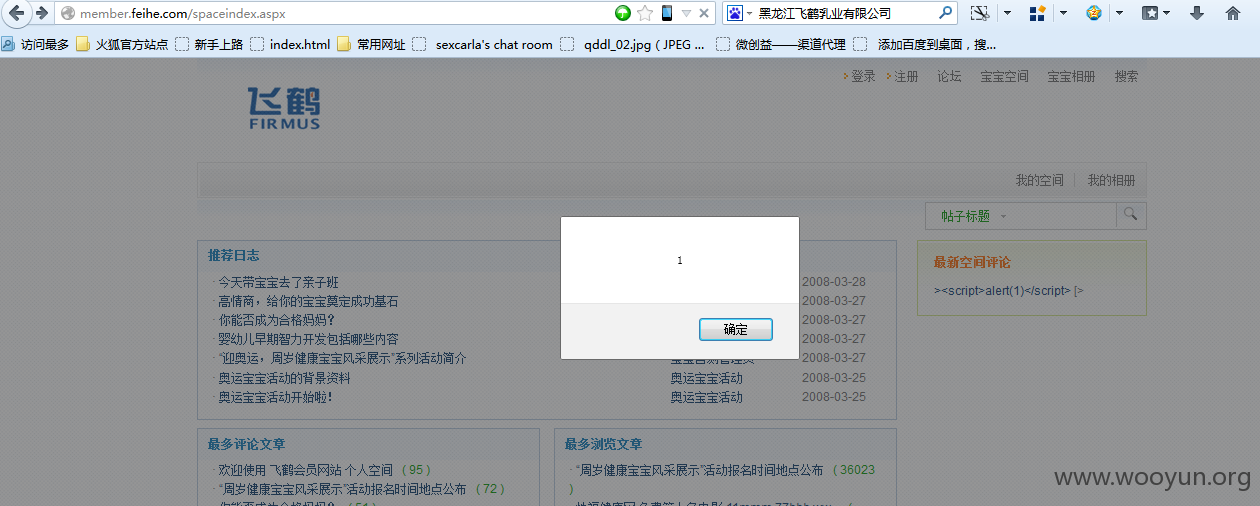Stop loading with the X button
The height and width of the screenshot is (506, 1260).
click(x=704, y=13)
